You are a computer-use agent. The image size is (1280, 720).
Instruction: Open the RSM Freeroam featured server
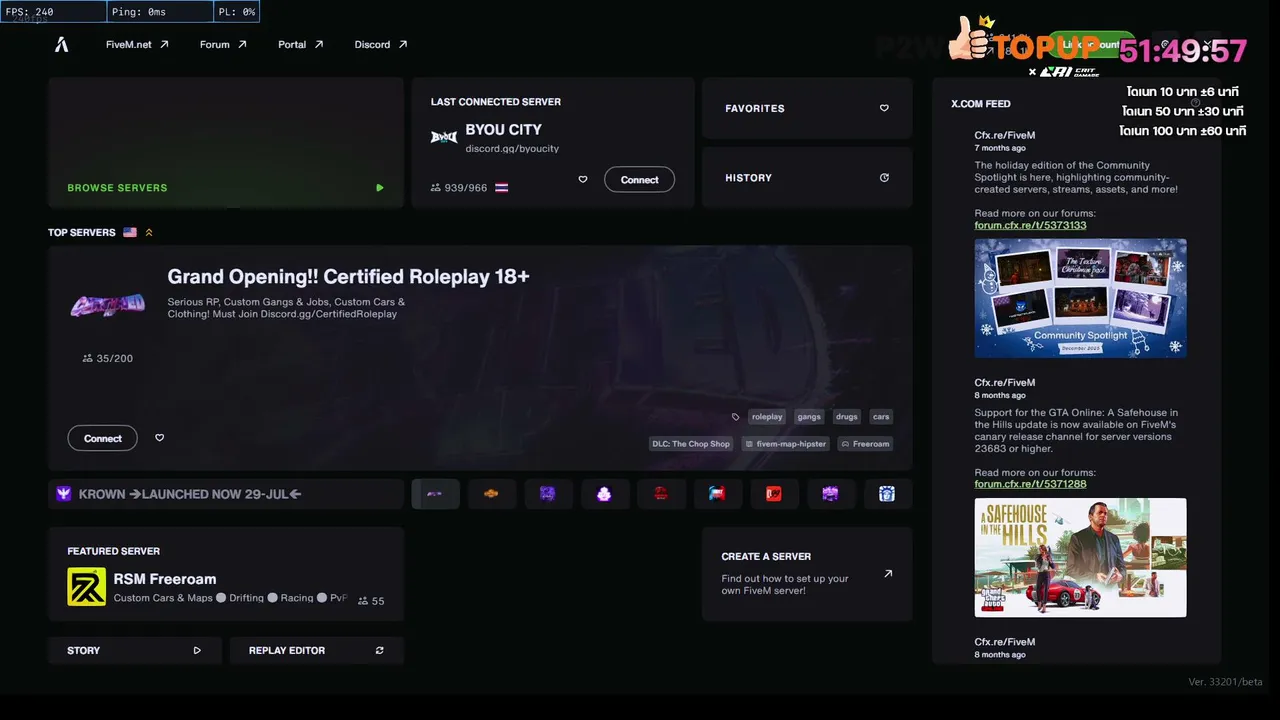[x=226, y=575]
